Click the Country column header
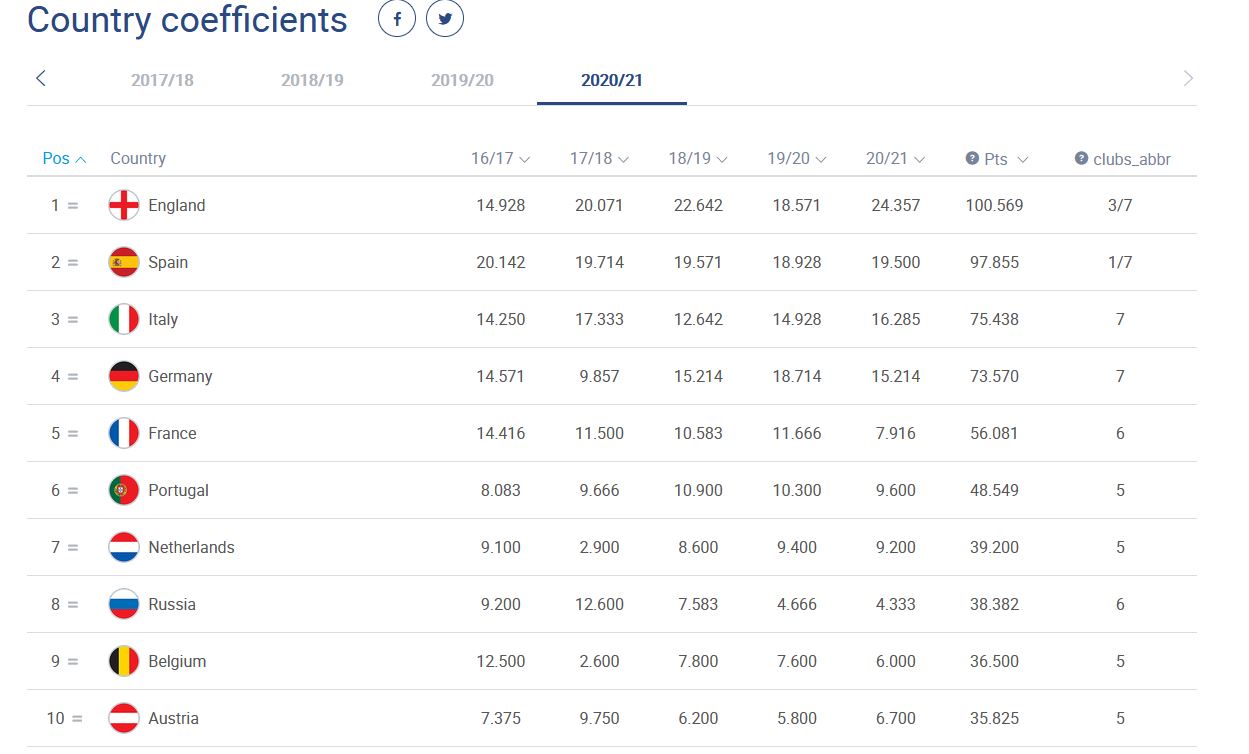Image resolution: width=1249 pixels, height=754 pixels. click(x=138, y=158)
